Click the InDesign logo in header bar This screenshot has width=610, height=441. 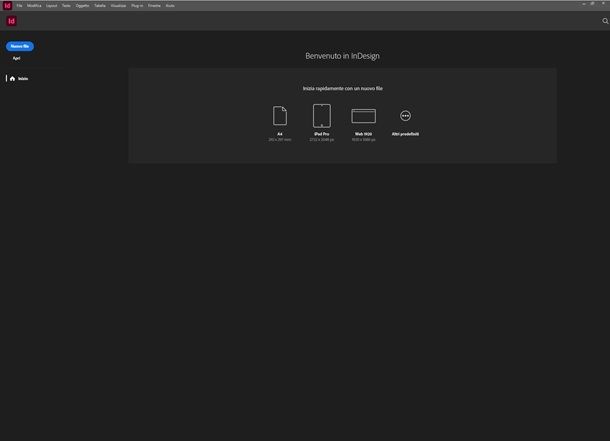(12, 21)
